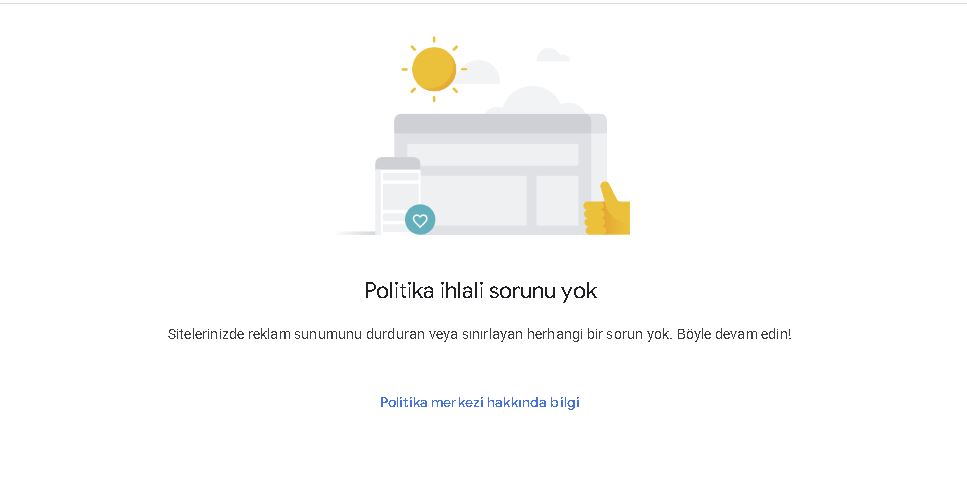Click the shadow line left of phone
The width and height of the screenshot is (967, 501).
(x=356, y=233)
